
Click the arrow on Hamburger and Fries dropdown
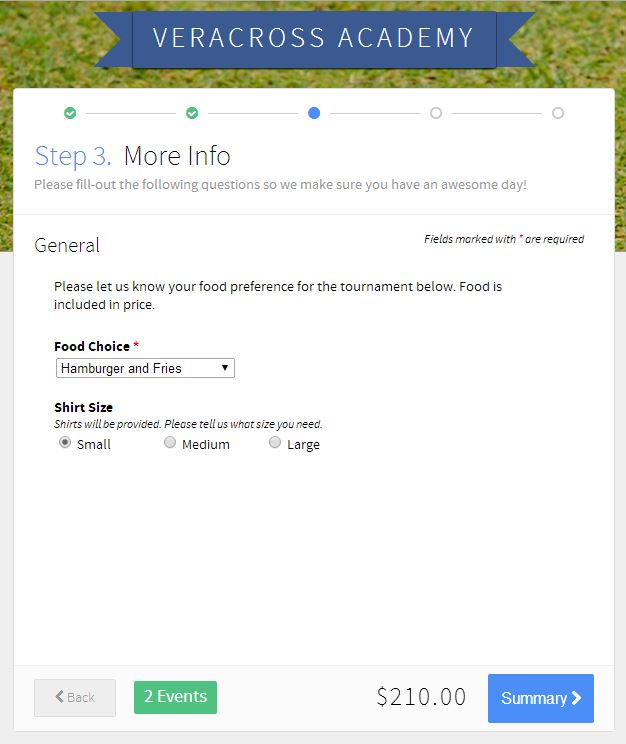[225, 368]
